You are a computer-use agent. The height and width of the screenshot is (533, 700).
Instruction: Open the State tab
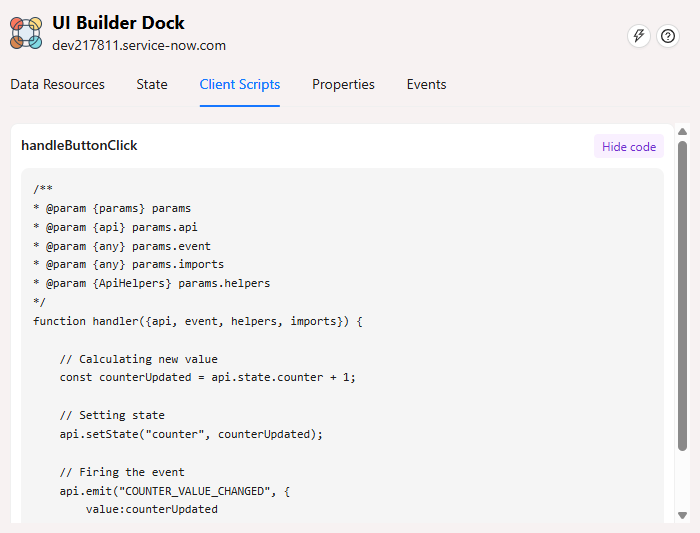tap(152, 85)
